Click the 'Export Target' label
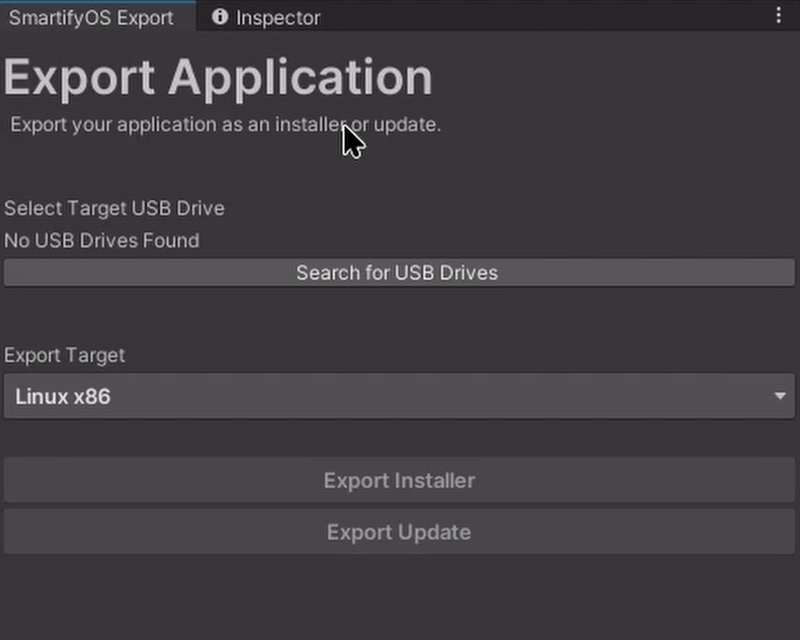 64,355
